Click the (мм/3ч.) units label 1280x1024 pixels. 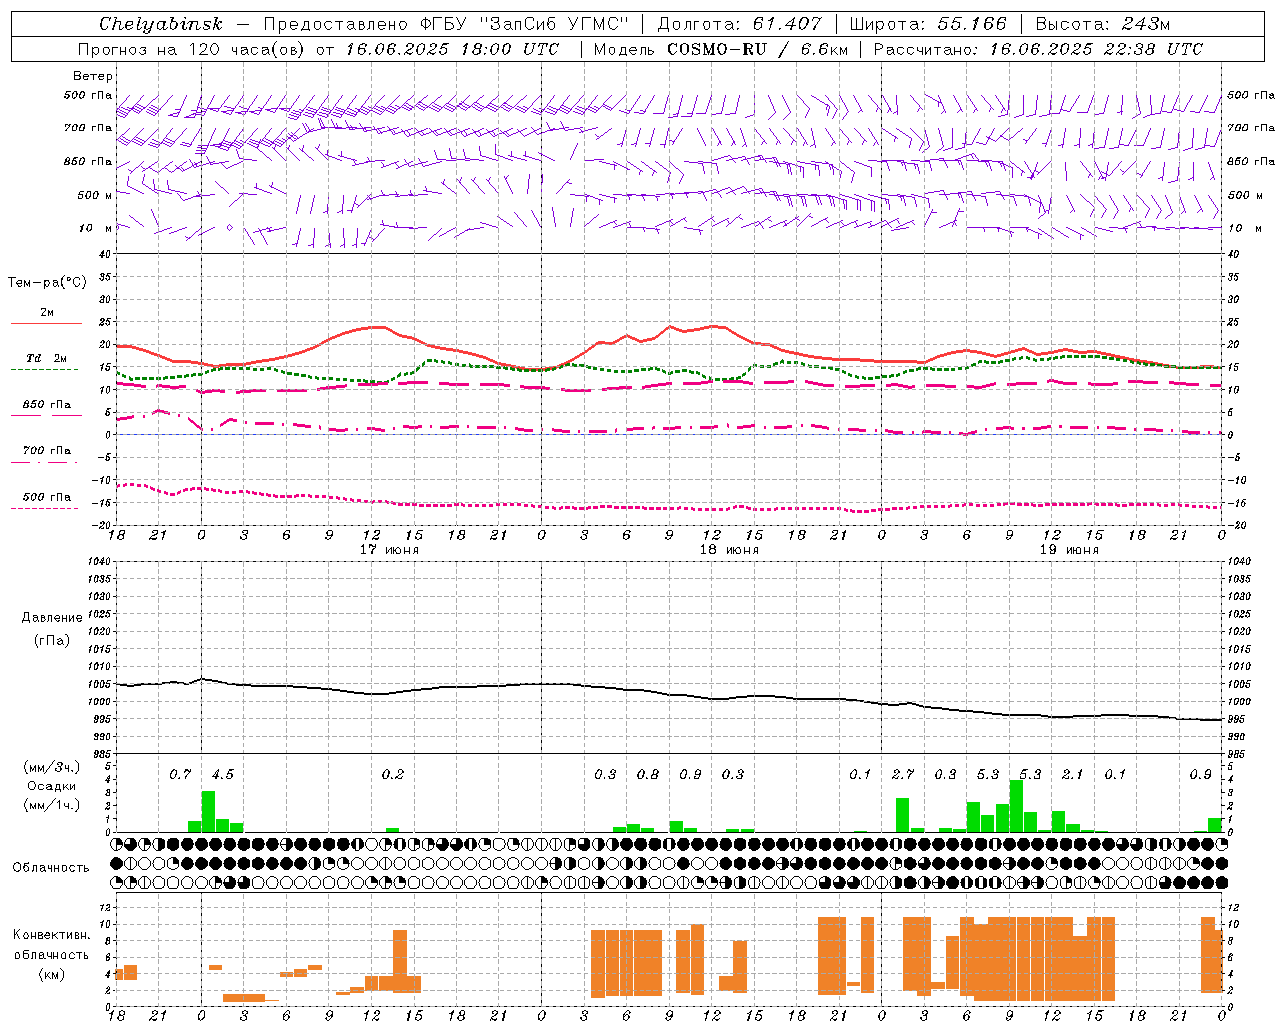point(51,767)
